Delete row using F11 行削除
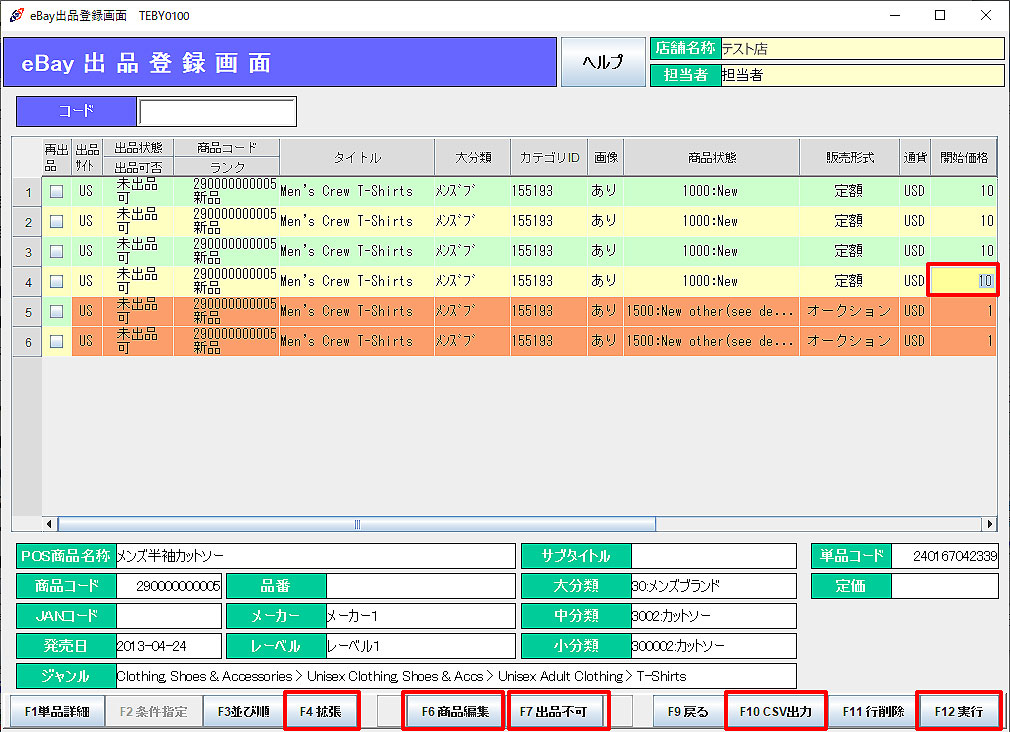This screenshot has height=732, width=1010. coord(872,712)
